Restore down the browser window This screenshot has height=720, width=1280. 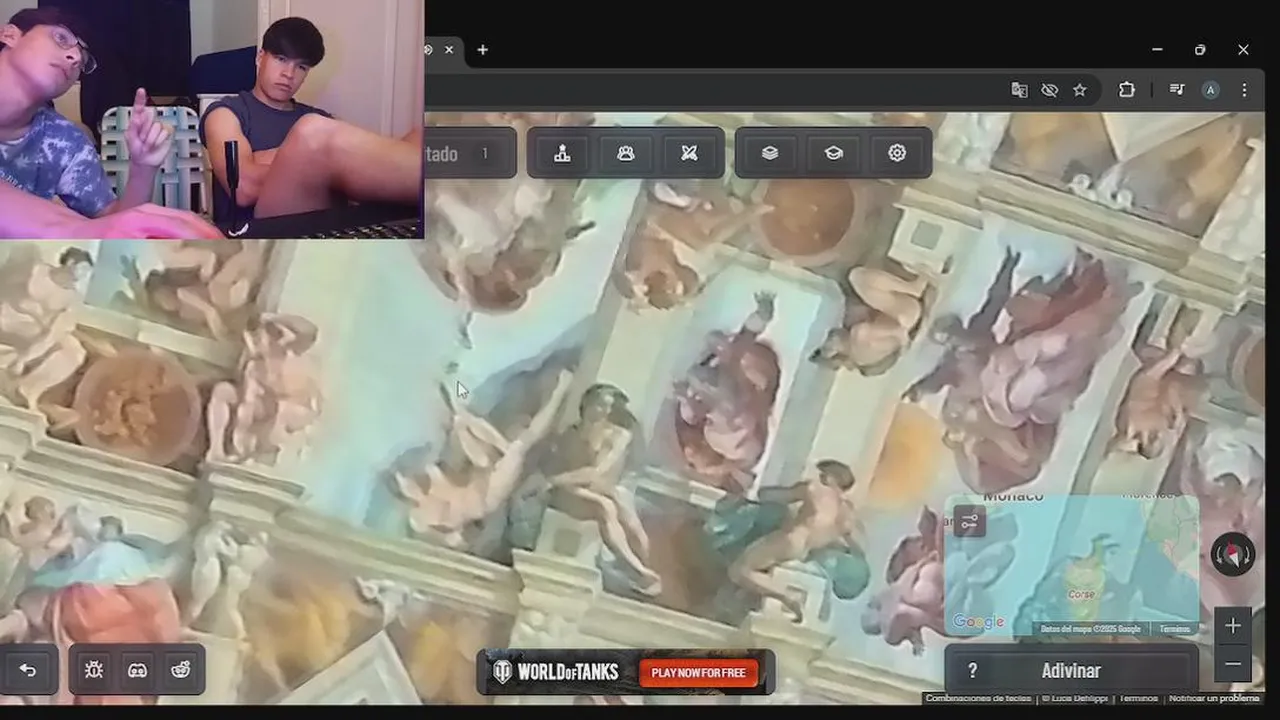(1200, 50)
